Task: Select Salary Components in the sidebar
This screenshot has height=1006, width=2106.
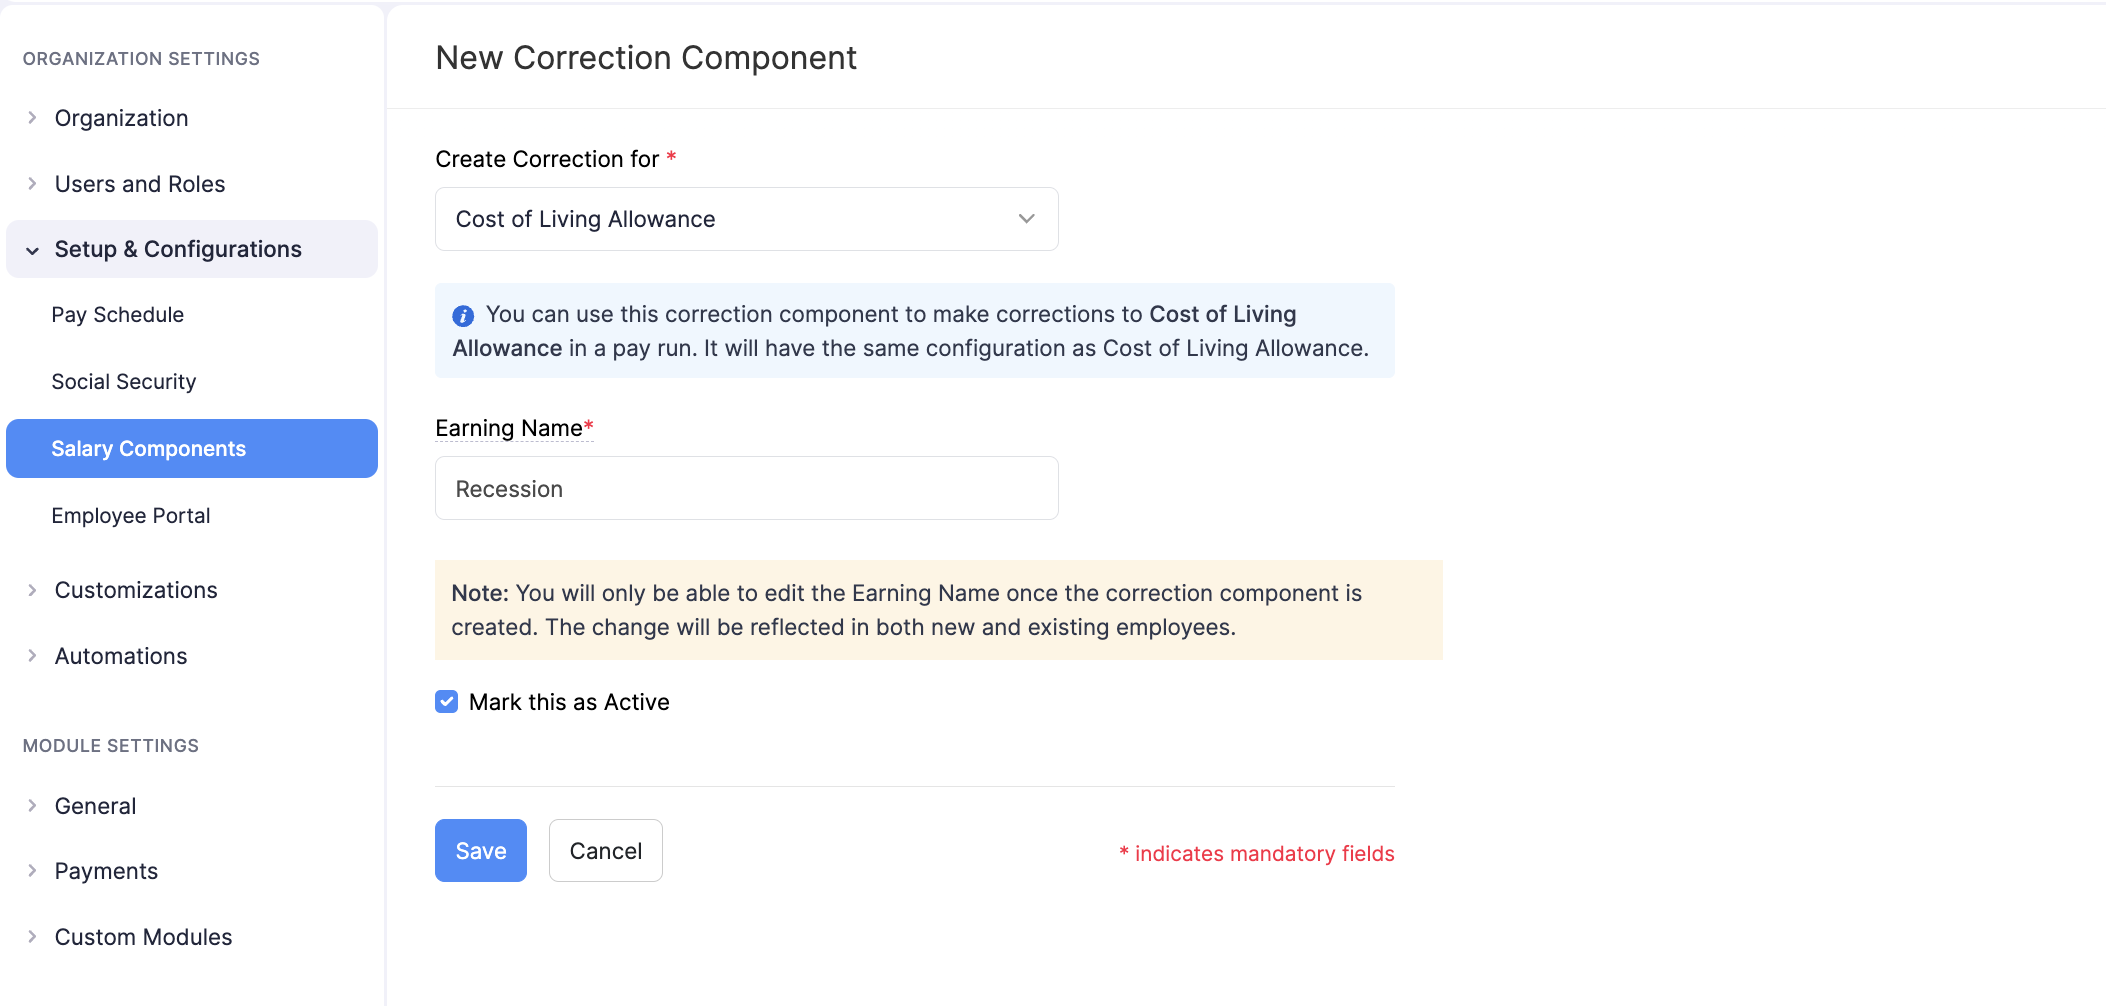Action: [148, 448]
